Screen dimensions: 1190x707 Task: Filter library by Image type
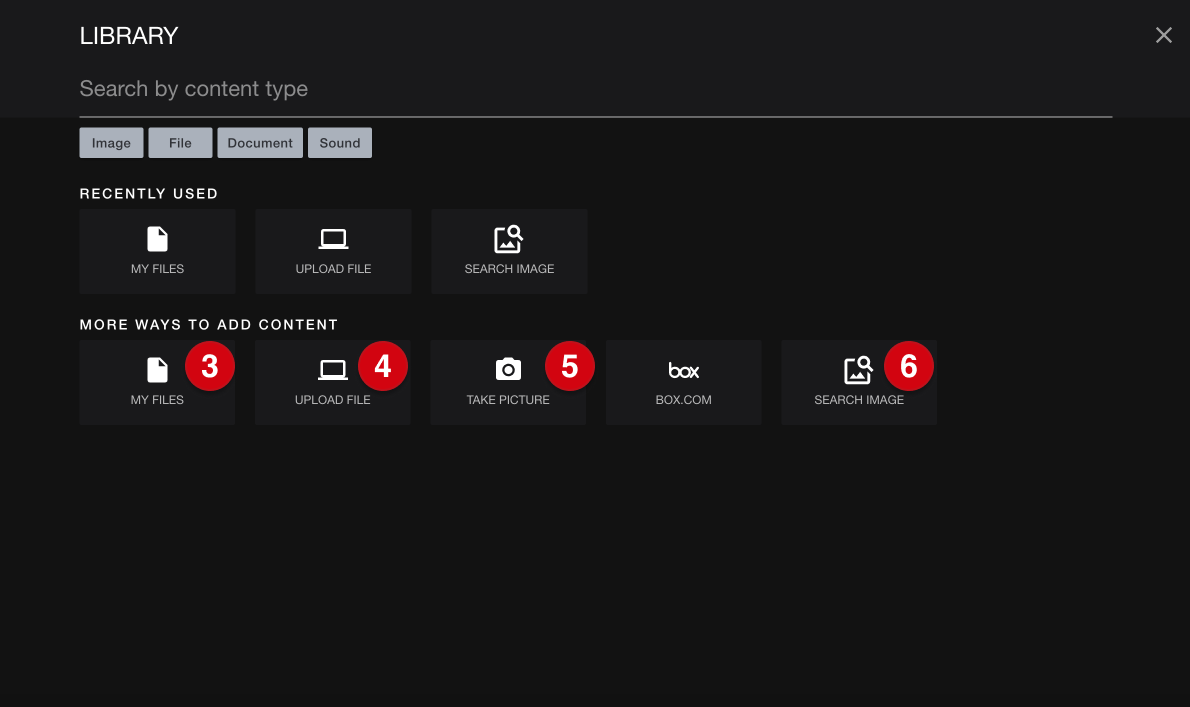point(112,143)
